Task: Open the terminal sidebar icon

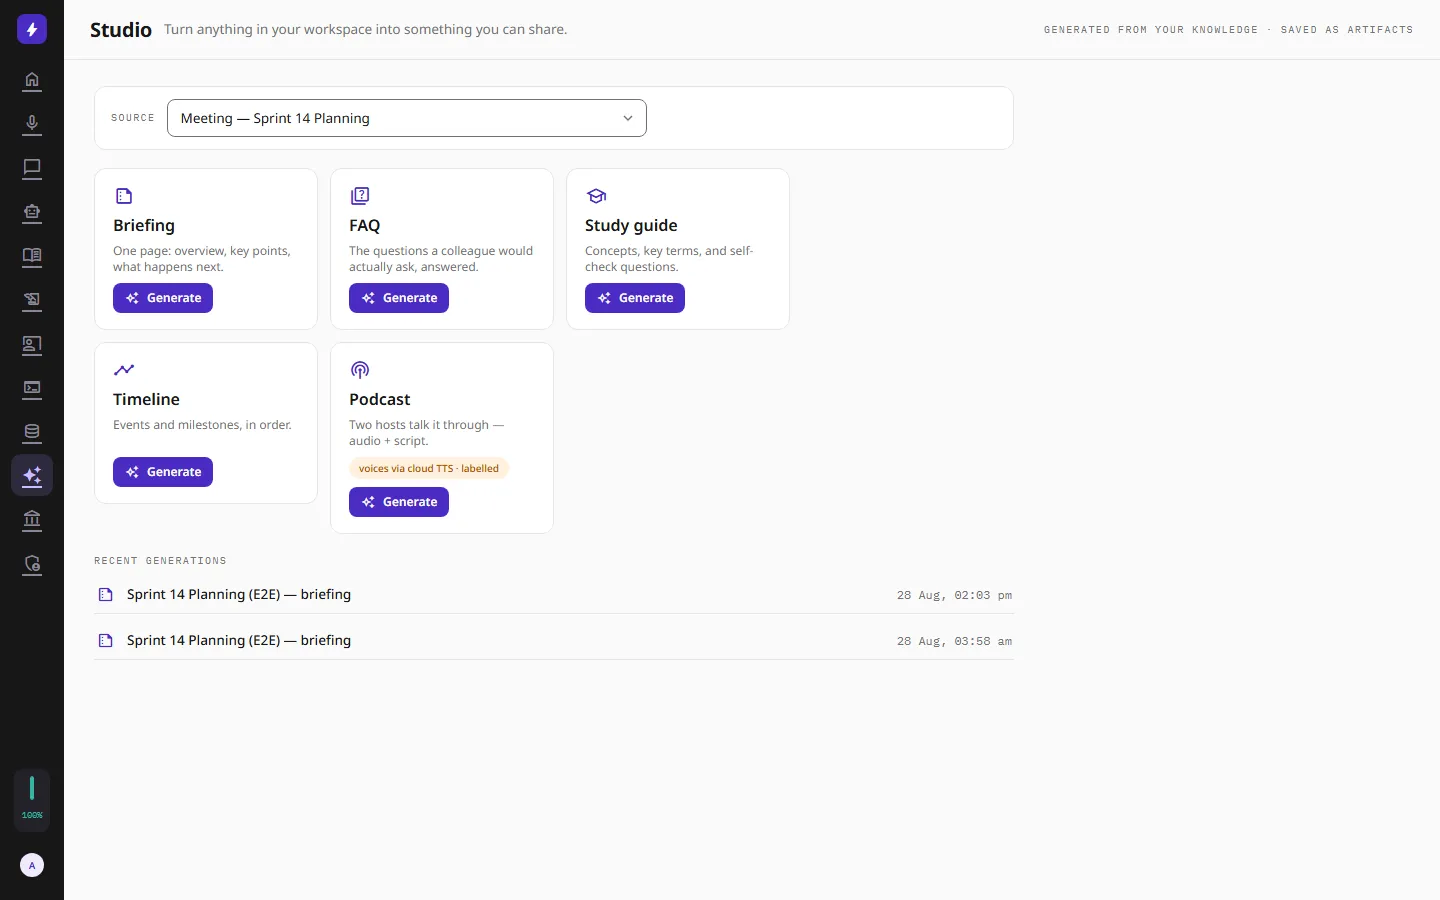Action: click(32, 388)
